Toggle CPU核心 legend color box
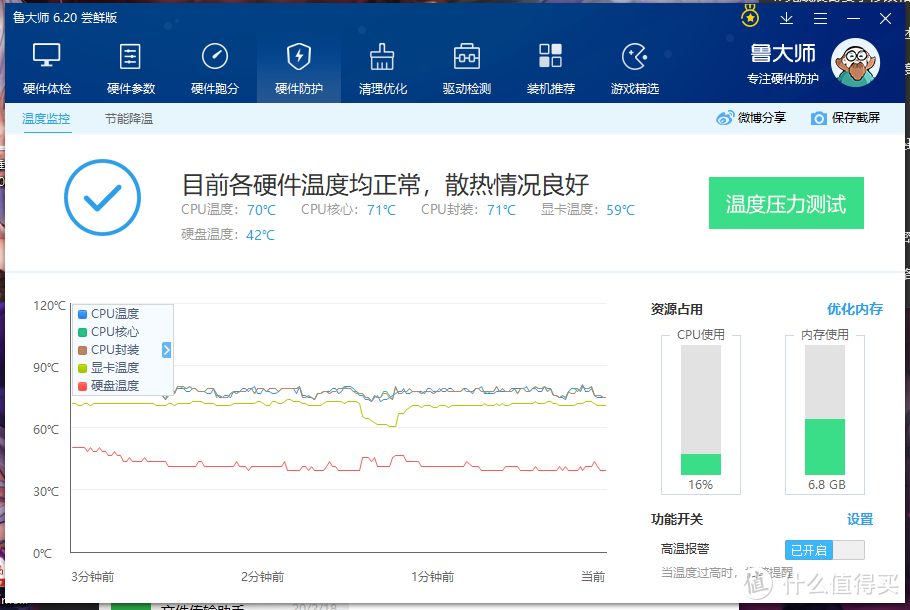The image size is (910, 610). [x=82, y=332]
